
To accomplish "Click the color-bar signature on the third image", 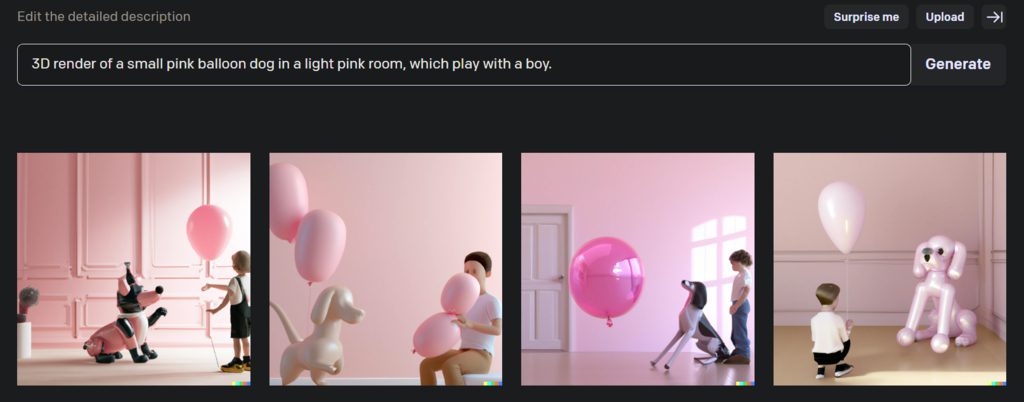I will pyautogui.click(x=745, y=383).
